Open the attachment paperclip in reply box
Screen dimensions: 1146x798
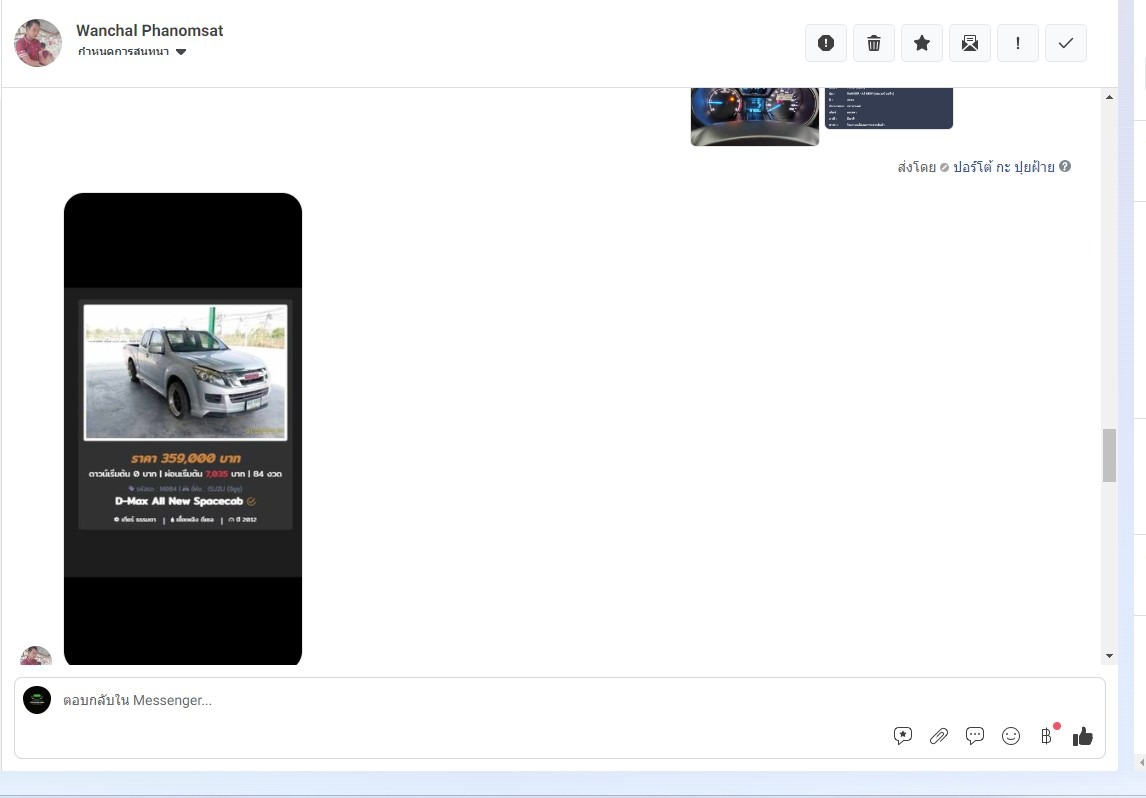(939, 736)
